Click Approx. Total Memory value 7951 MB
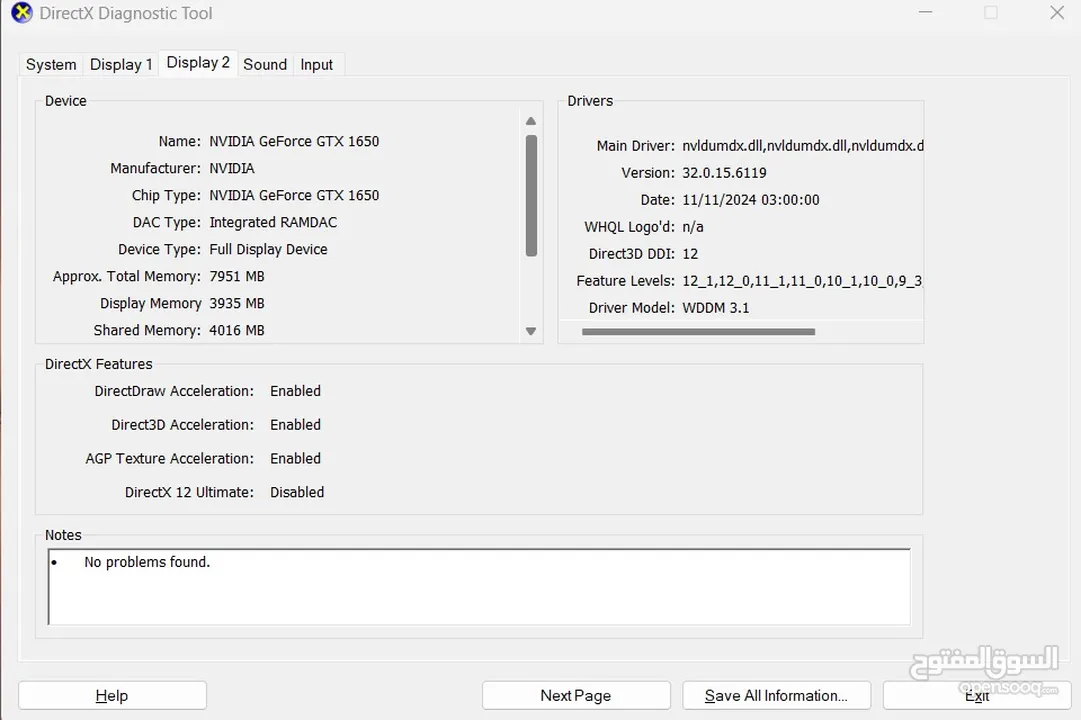 [237, 277]
